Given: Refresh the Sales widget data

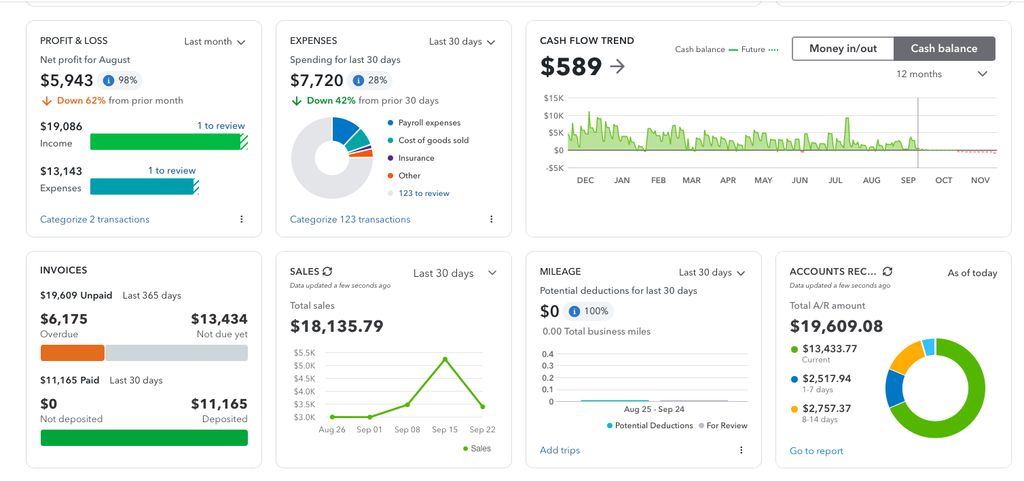Looking at the screenshot, I should [x=327, y=271].
